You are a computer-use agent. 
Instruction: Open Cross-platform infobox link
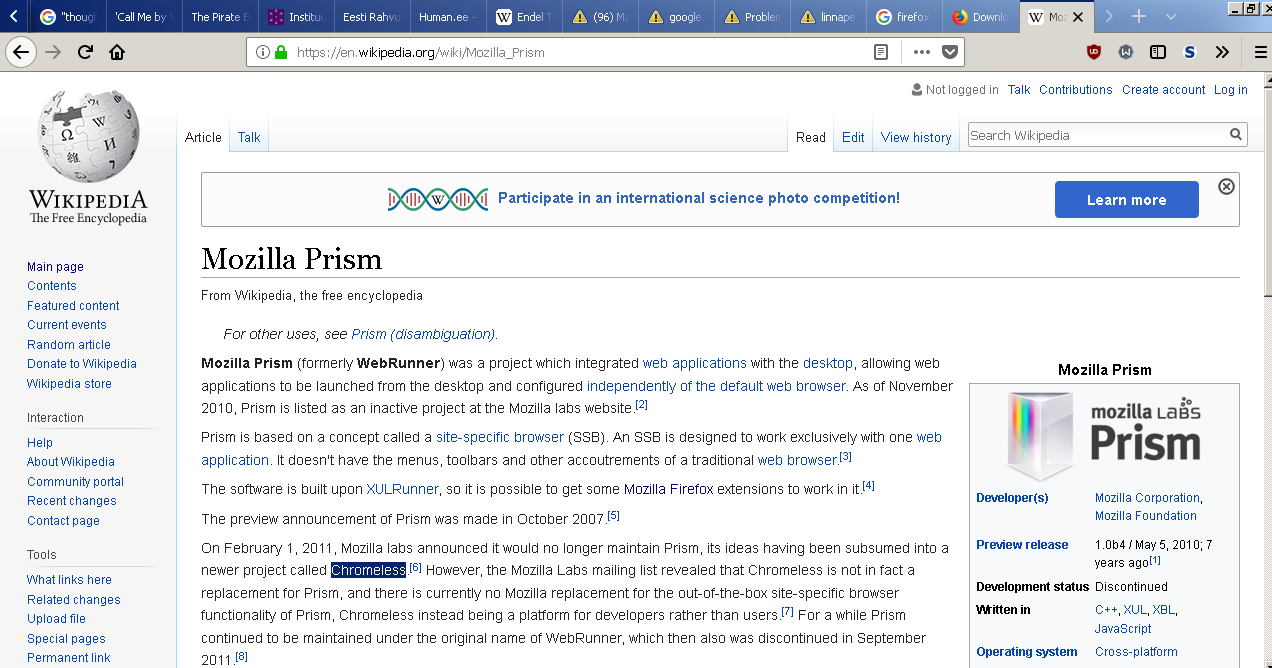point(1136,652)
